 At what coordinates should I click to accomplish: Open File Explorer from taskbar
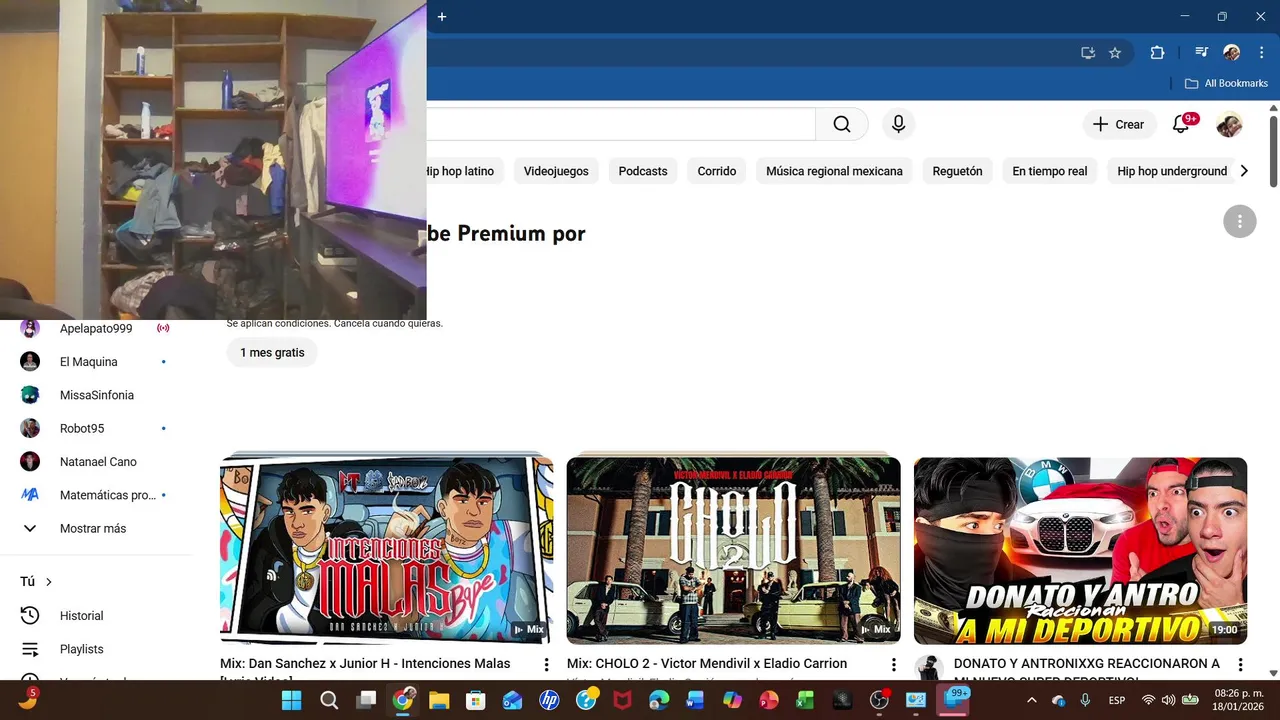coord(439,700)
